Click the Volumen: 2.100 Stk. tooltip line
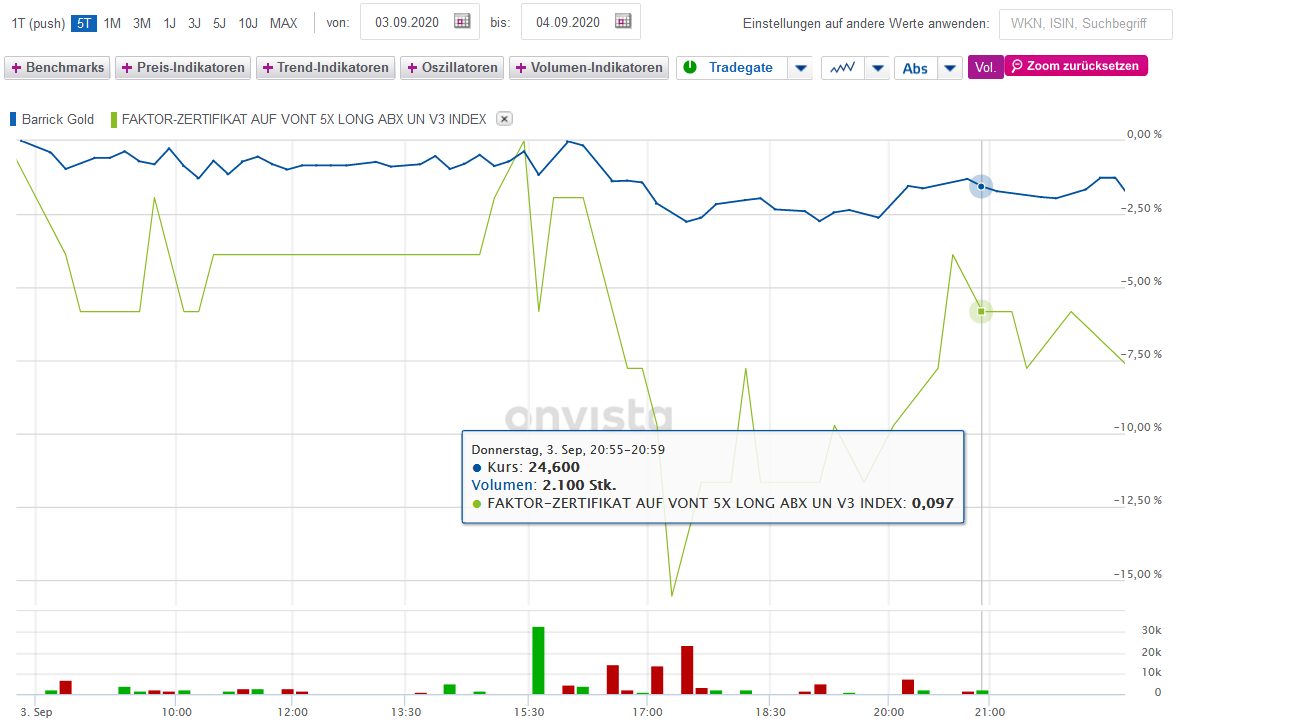 coord(544,485)
